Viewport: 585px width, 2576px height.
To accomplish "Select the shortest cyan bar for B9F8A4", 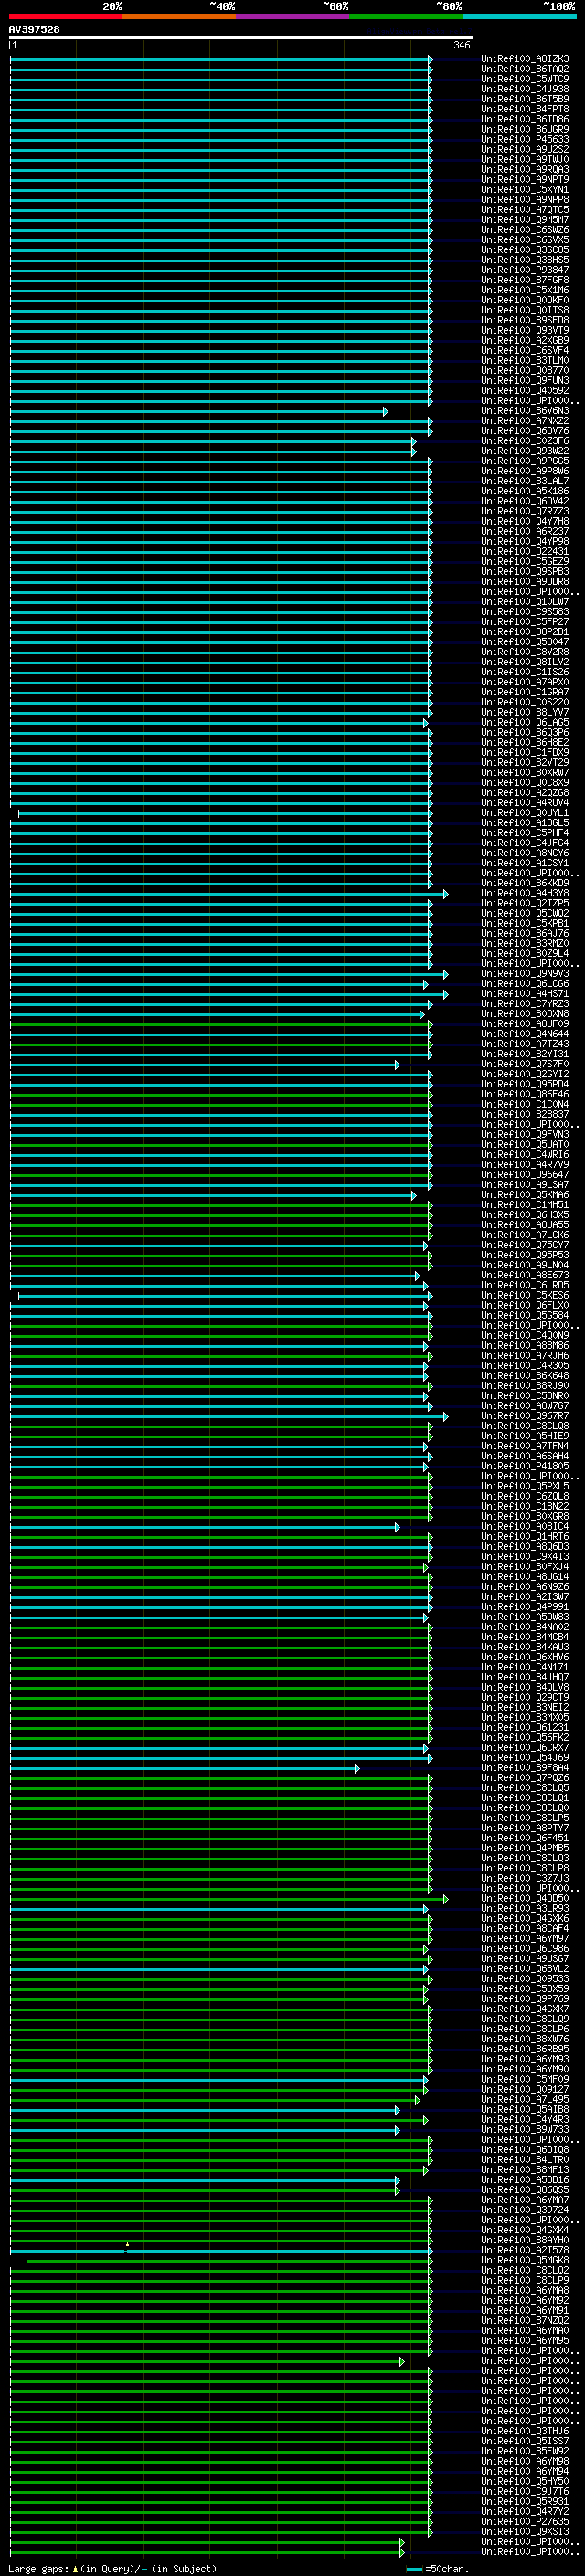I will click(x=185, y=1768).
